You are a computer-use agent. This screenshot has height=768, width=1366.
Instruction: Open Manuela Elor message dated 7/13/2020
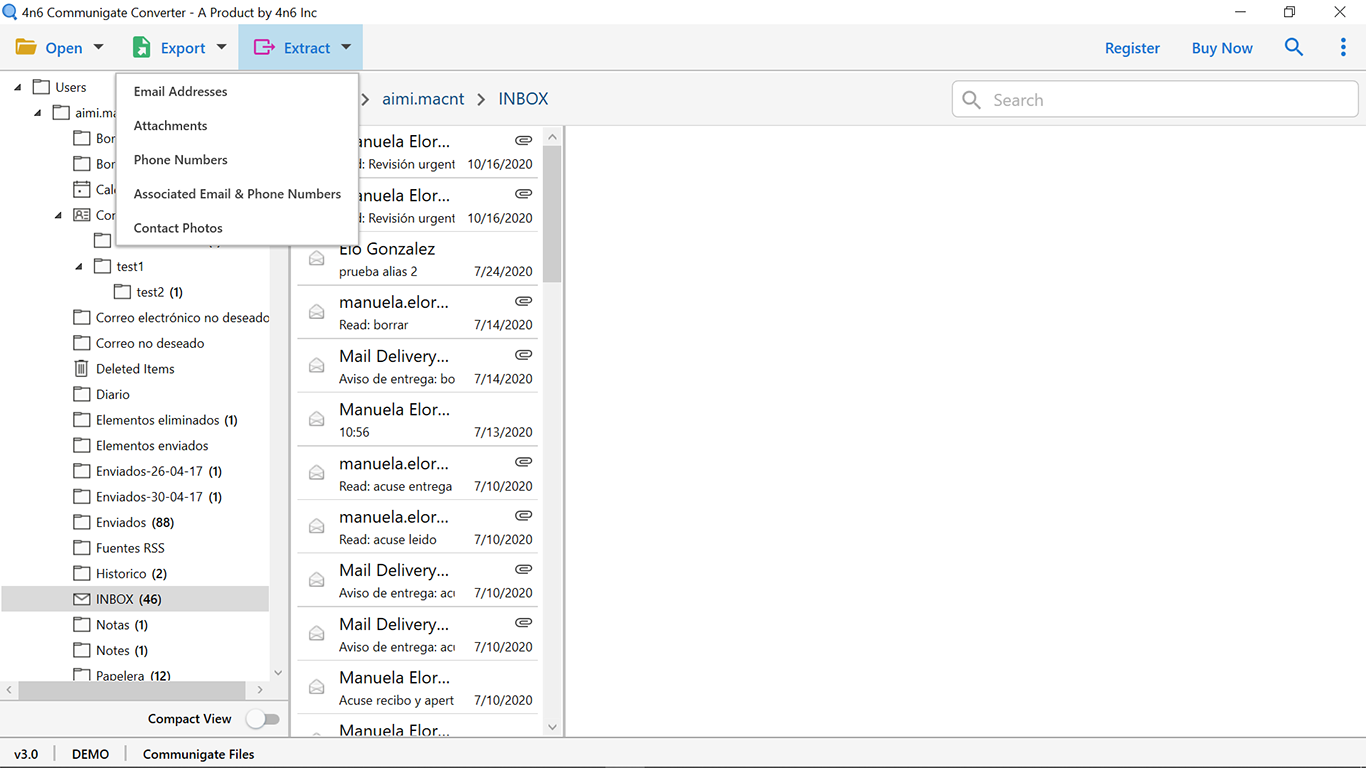point(418,420)
